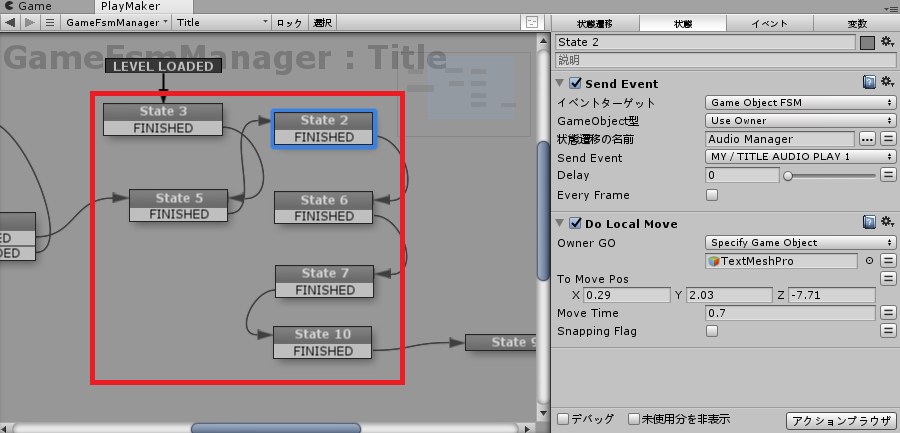This screenshot has height=433, width=900.
Task: Click the Move Time value field
Action: pyautogui.click(x=790, y=313)
